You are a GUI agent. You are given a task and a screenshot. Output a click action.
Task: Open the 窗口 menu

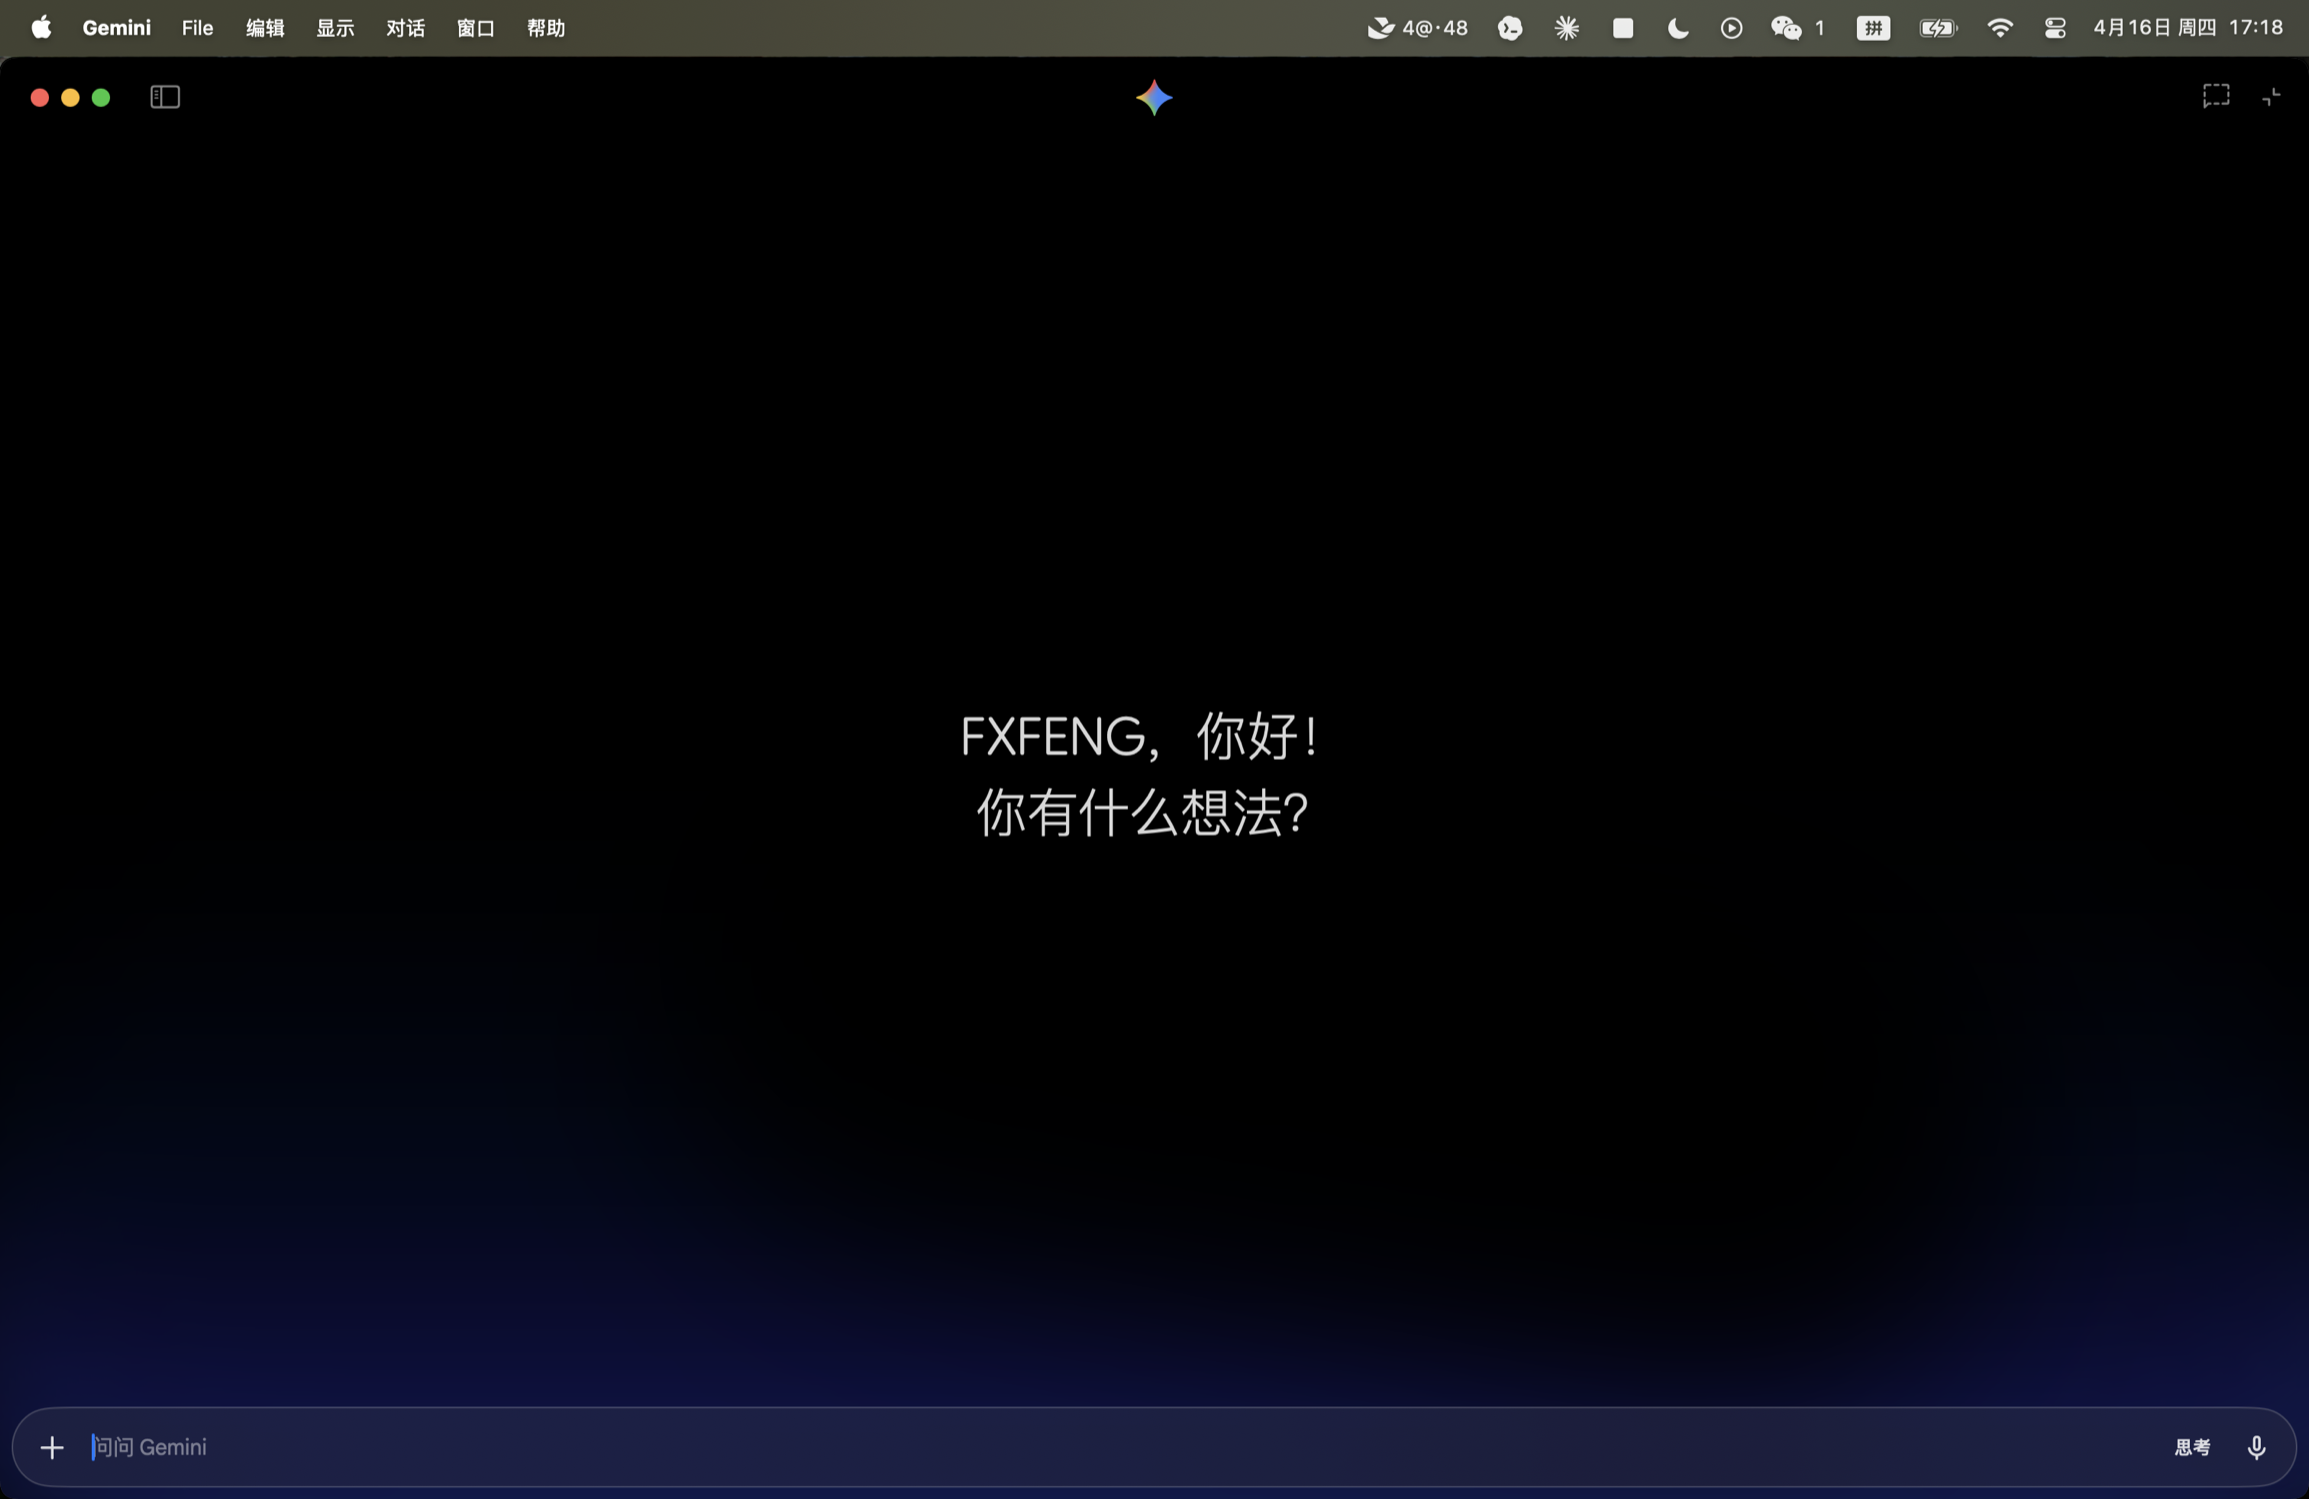point(475,28)
